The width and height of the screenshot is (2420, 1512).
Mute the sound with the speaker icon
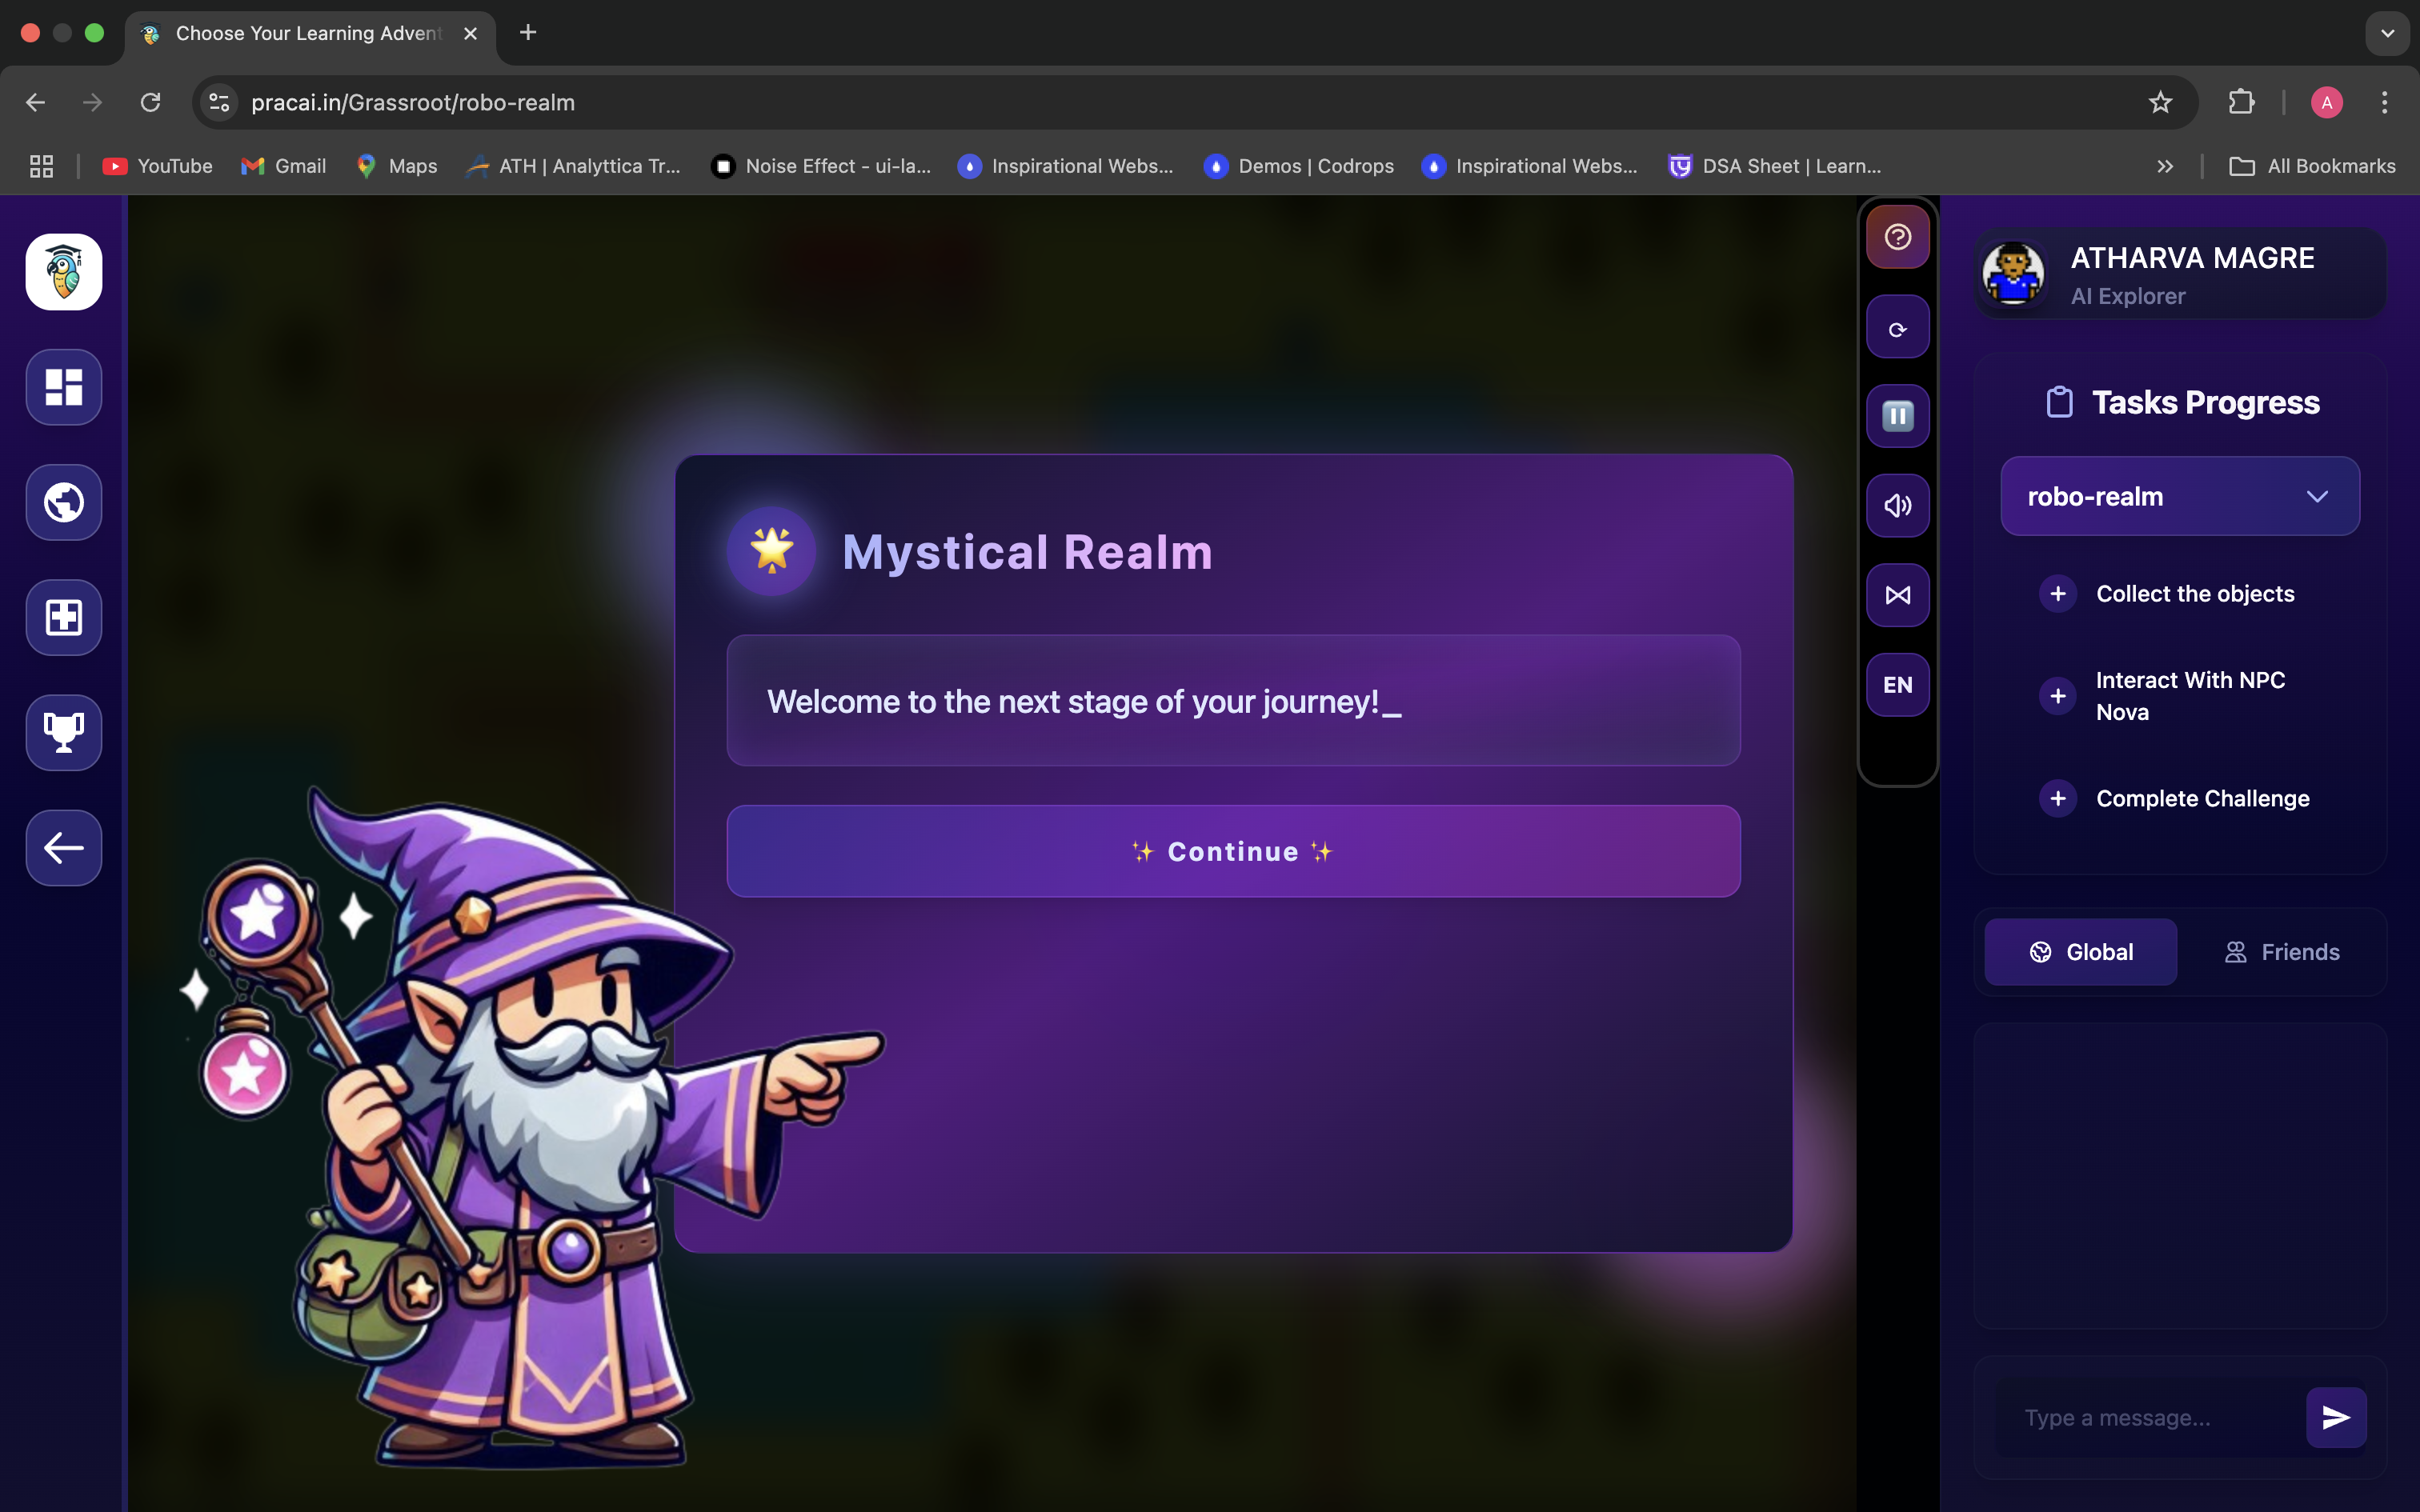1897,505
